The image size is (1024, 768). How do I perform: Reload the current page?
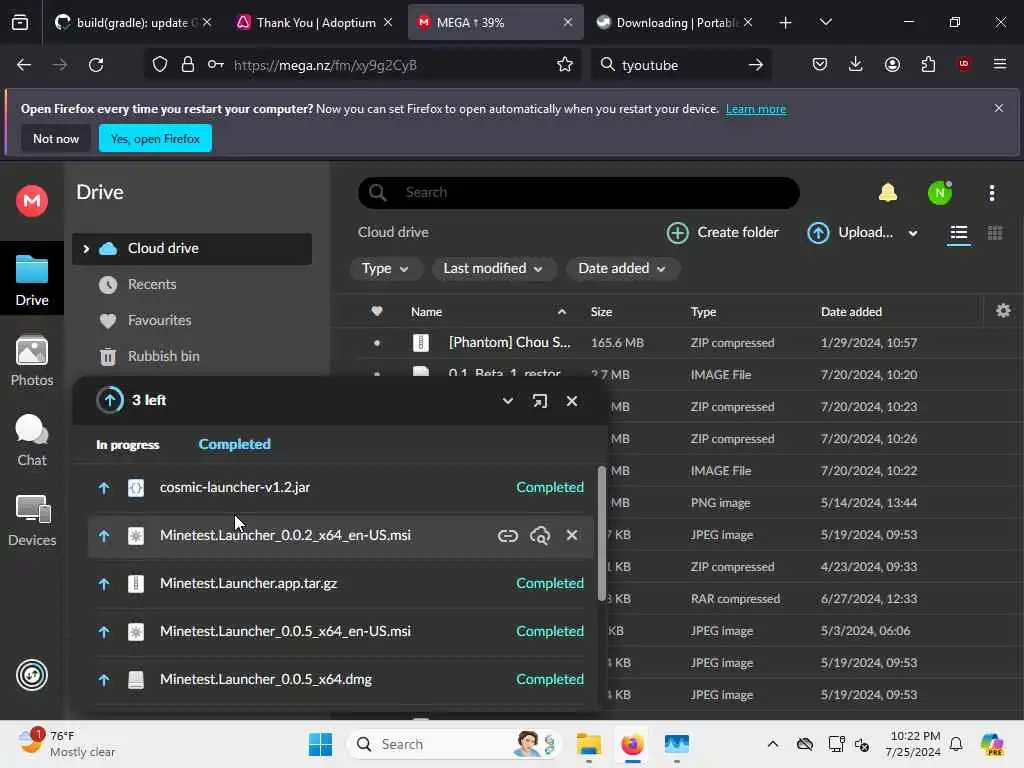96,65
